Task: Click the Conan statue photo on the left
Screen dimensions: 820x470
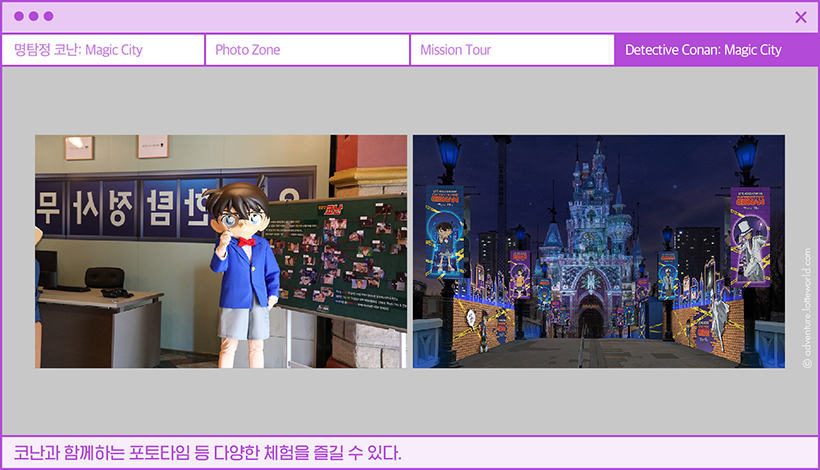Action: point(221,251)
